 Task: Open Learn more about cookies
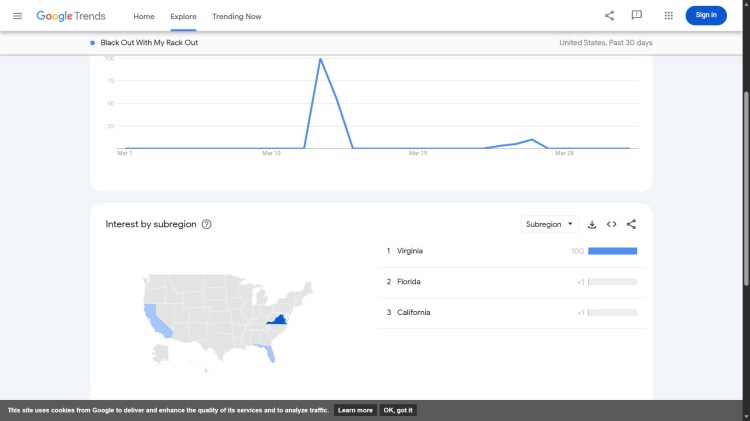[355, 410]
